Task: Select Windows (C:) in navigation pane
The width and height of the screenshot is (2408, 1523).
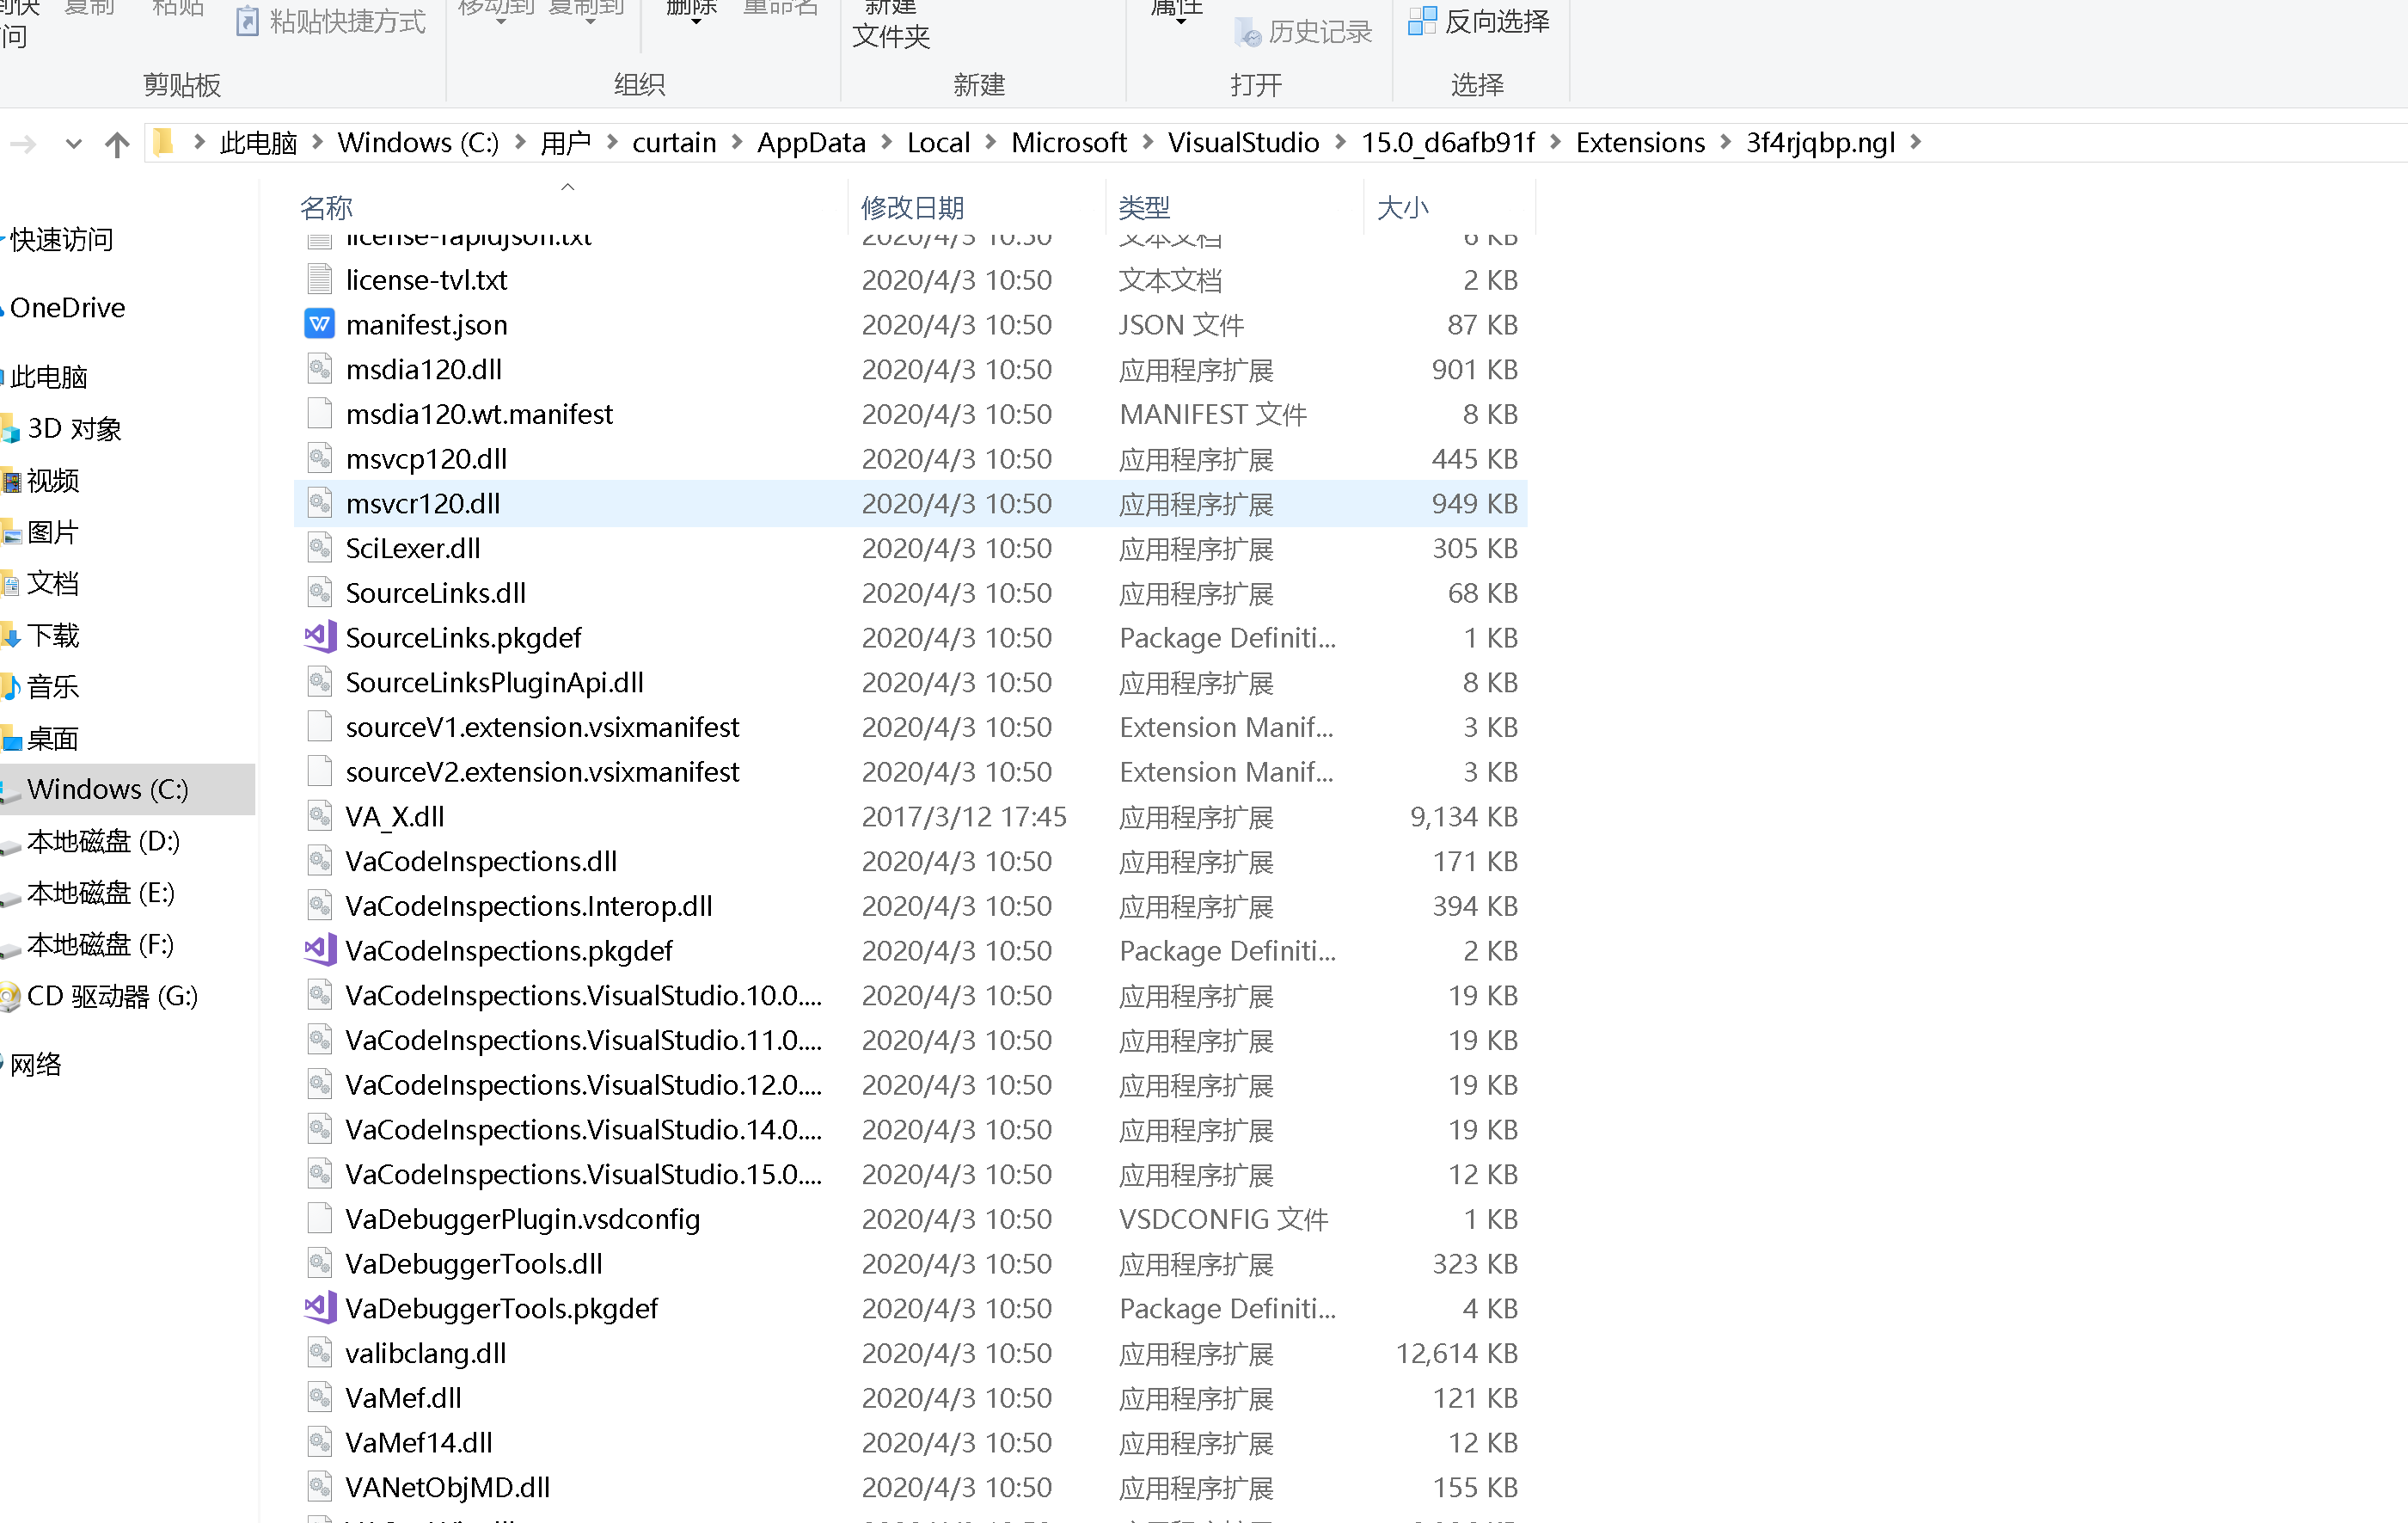Action: pyautogui.click(x=107, y=789)
